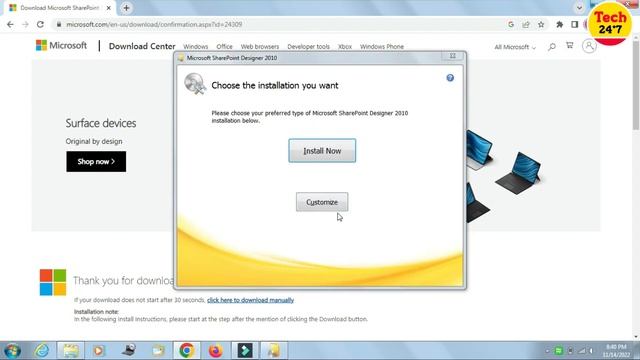The width and height of the screenshot is (640, 360).
Task: Open the taskbar clock and date
Action: click(616, 351)
